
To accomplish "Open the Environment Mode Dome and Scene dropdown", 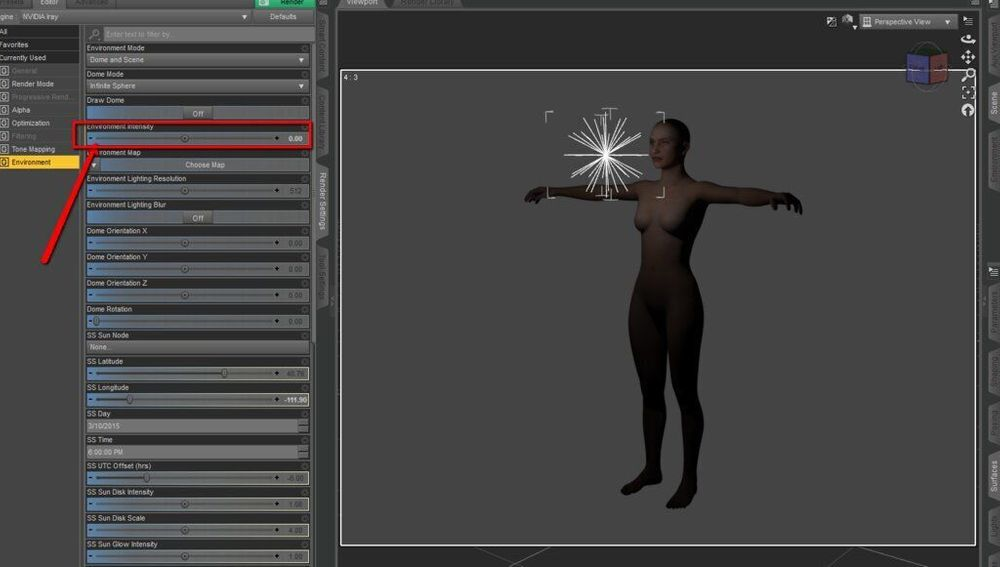I will pyautogui.click(x=198, y=60).
